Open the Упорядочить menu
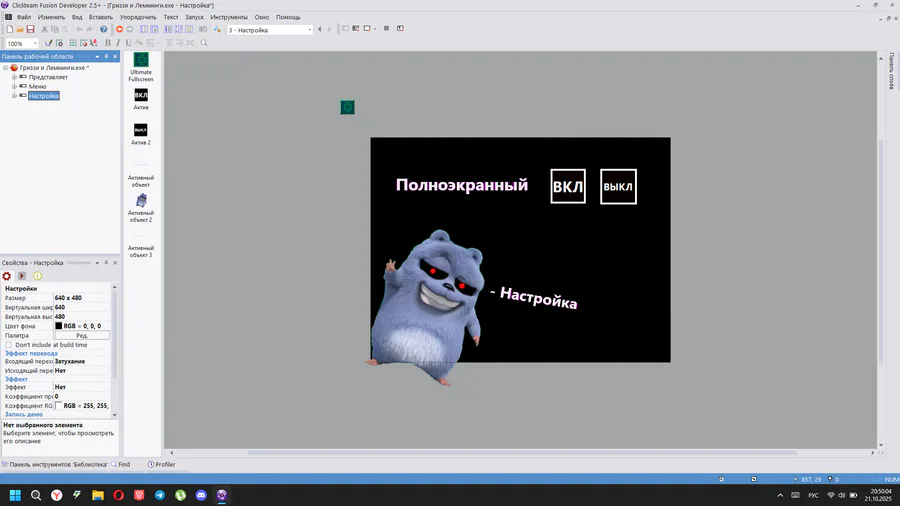This screenshot has width=900, height=506. pos(138,17)
